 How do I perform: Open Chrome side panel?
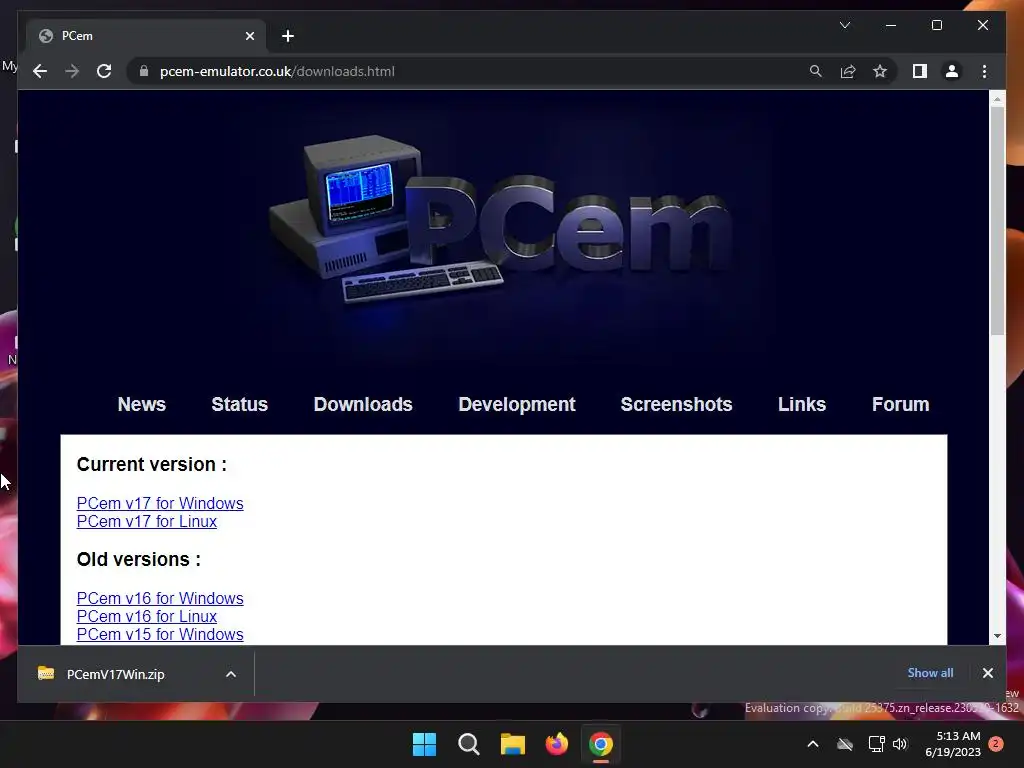920,71
